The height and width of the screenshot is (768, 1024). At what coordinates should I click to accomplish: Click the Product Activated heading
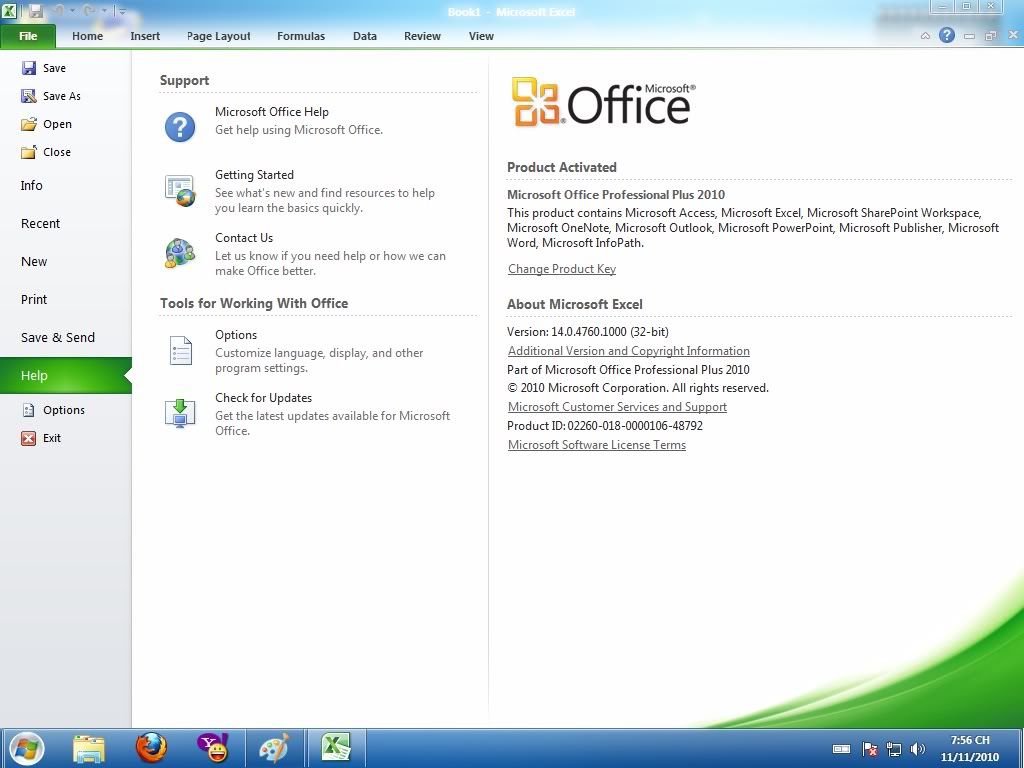click(x=562, y=167)
